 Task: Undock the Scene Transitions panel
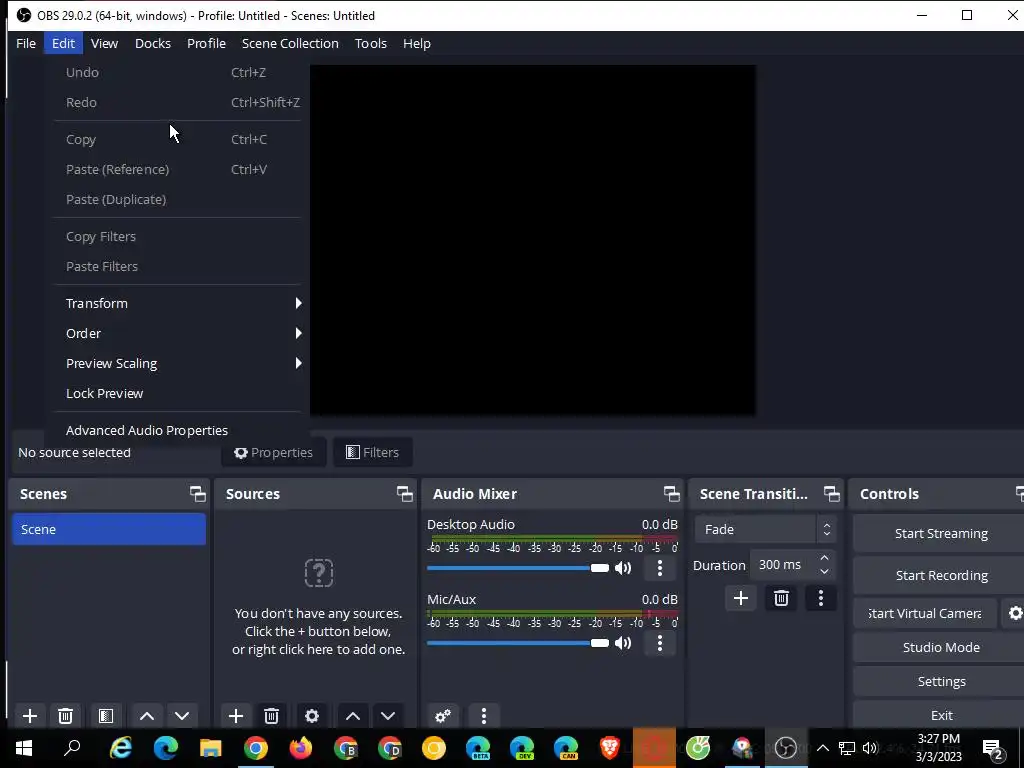[x=831, y=494]
